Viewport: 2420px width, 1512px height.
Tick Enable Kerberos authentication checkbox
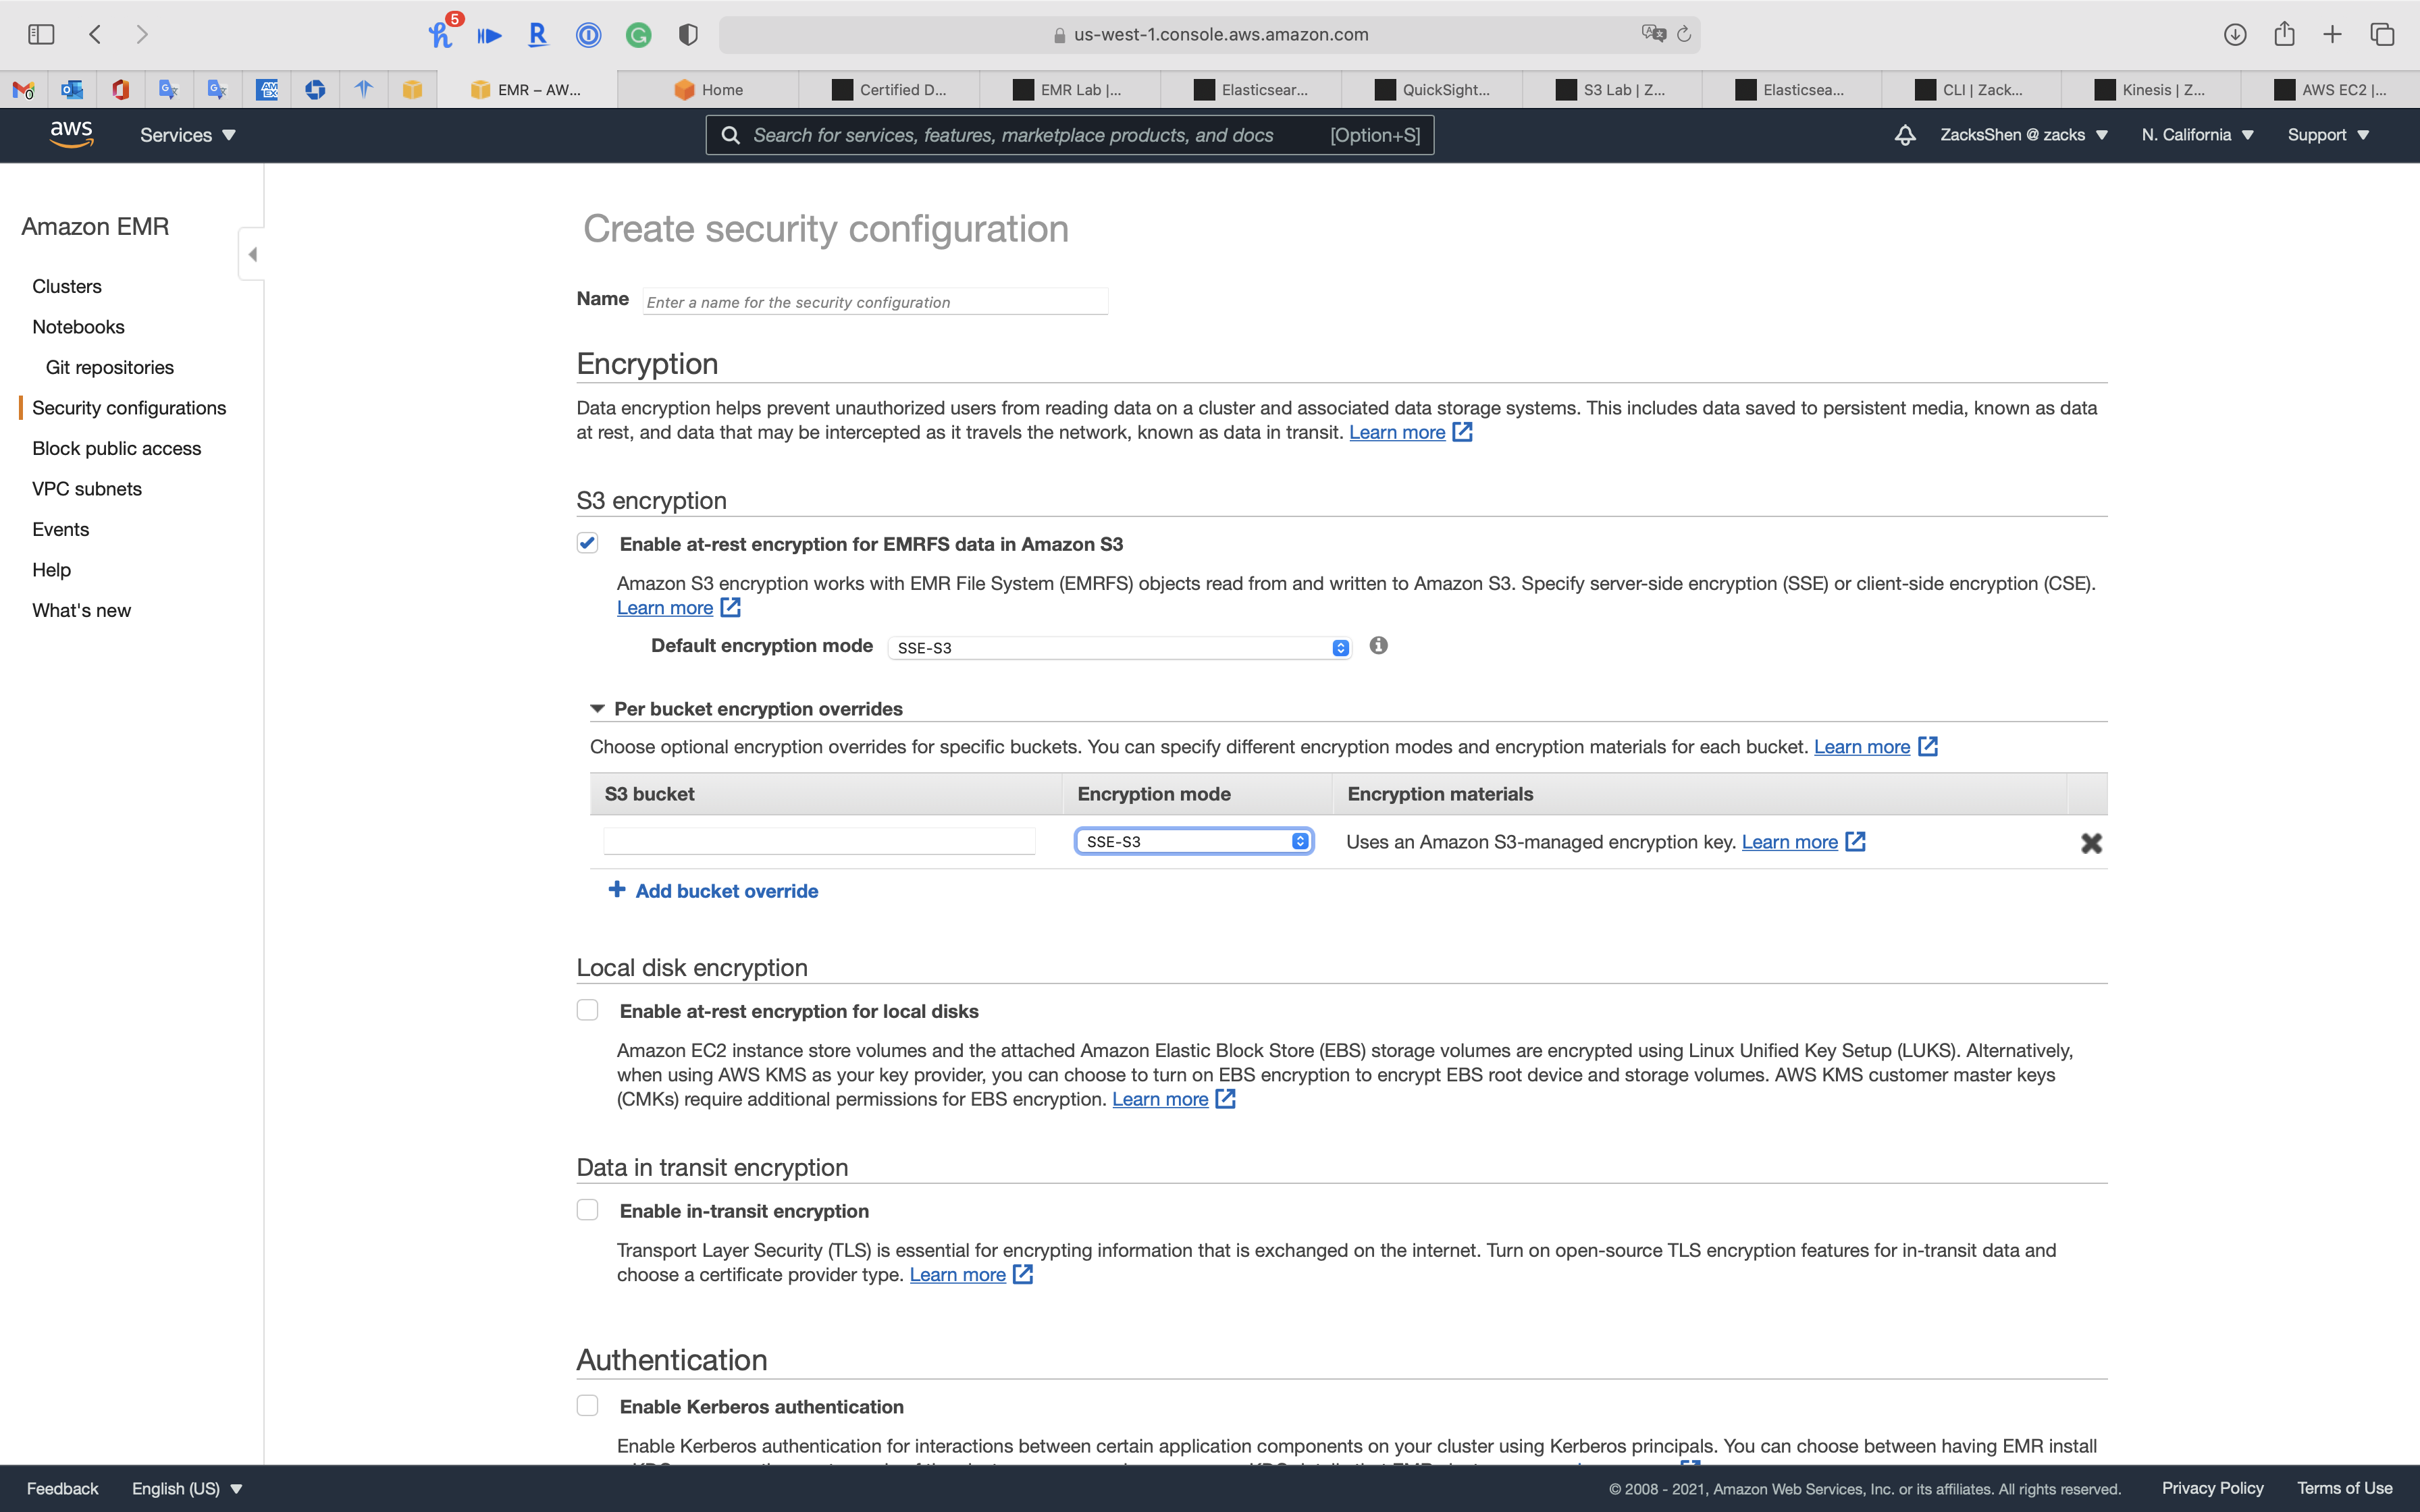tap(587, 1405)
